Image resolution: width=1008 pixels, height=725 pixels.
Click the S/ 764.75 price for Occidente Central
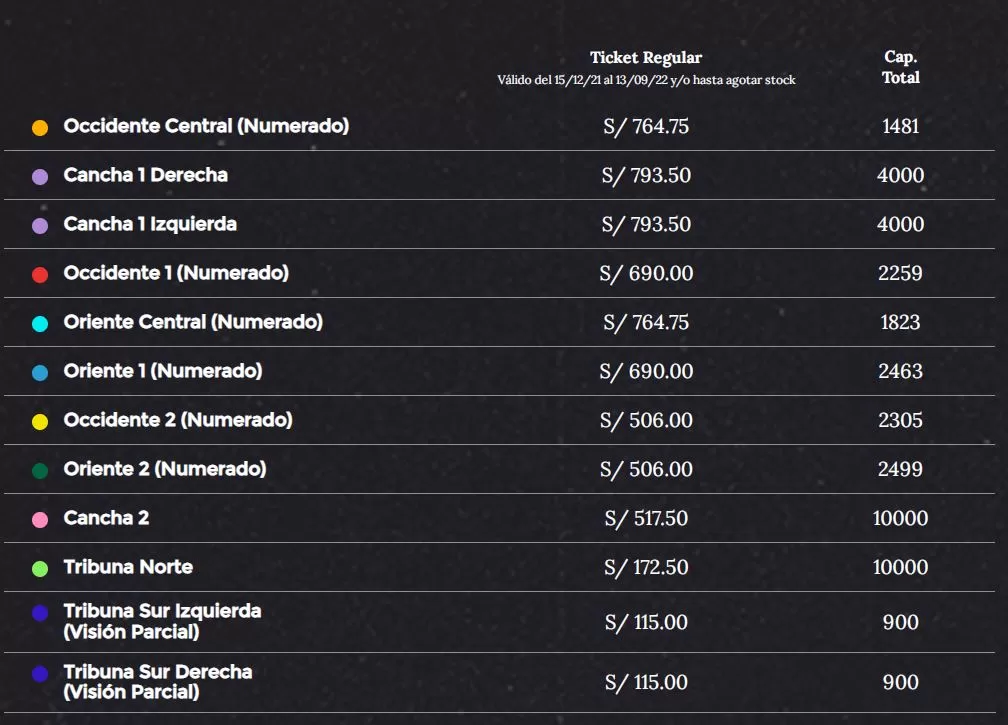[x=646, y=127]
